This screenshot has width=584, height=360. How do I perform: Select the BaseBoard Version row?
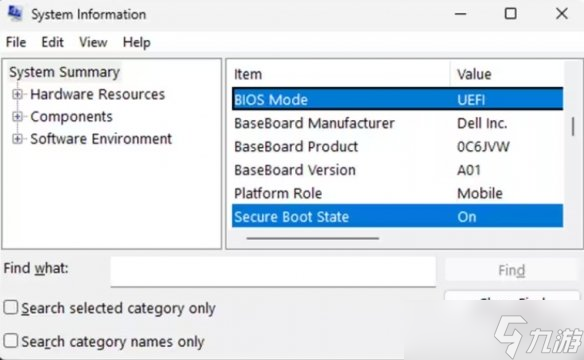click(x=397, y=170)
